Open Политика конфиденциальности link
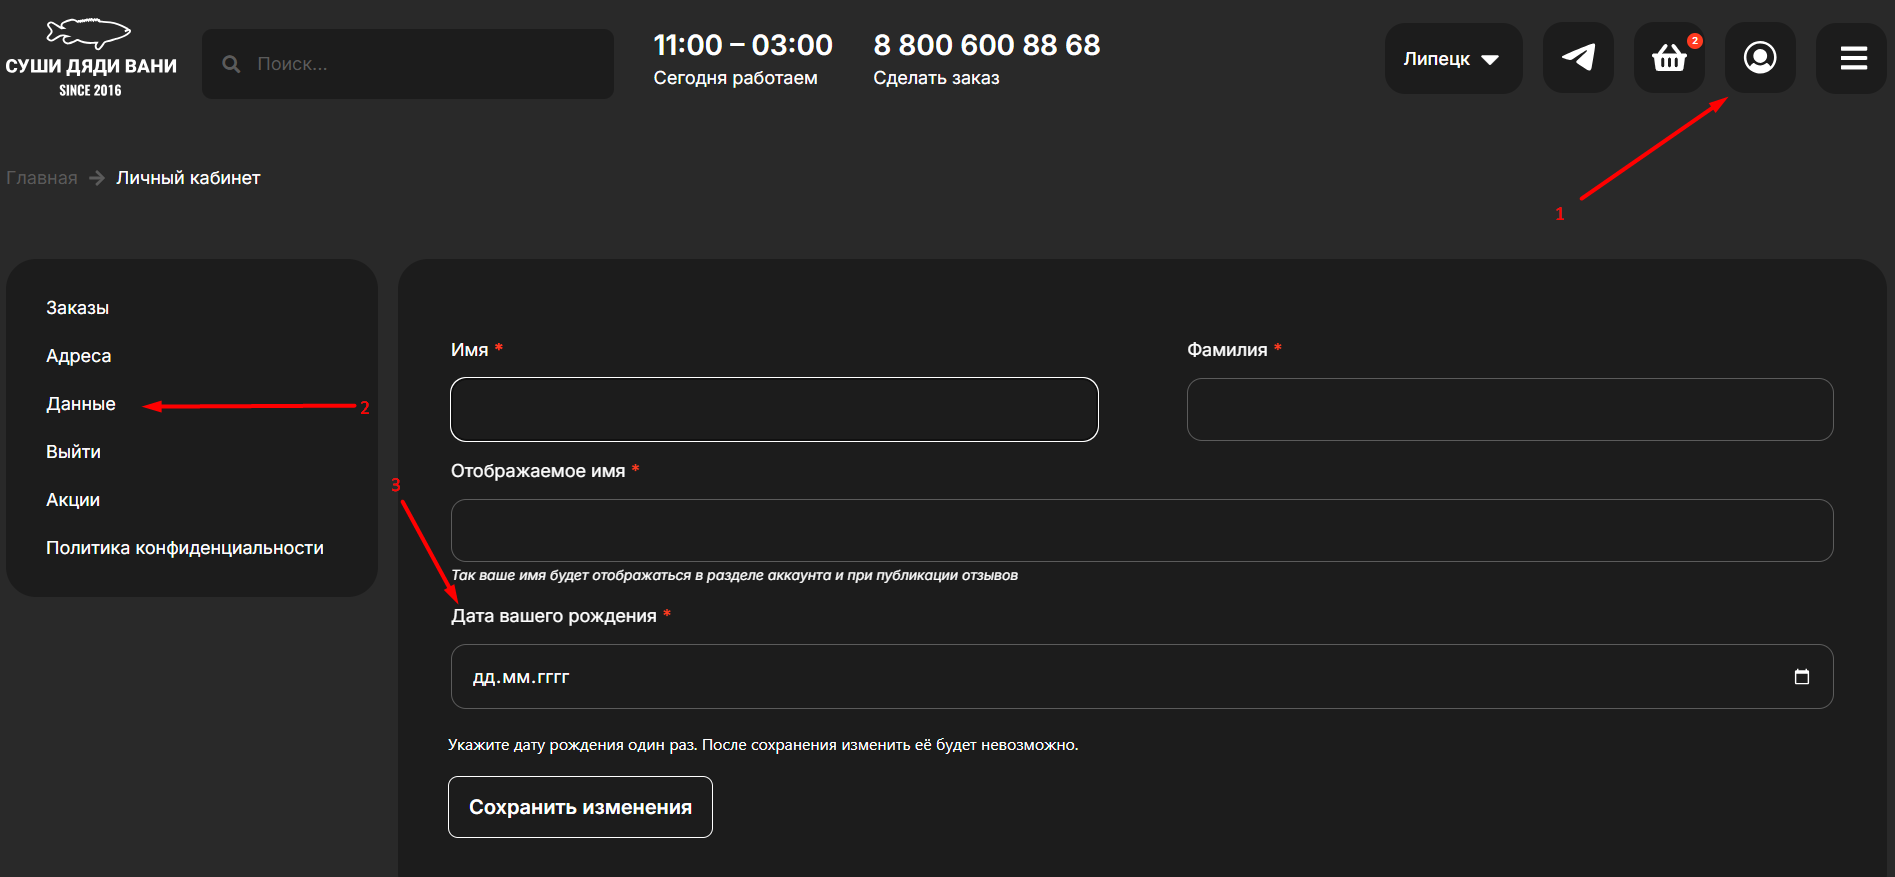This screenshot has height=877, width=1895. [184, 548]
